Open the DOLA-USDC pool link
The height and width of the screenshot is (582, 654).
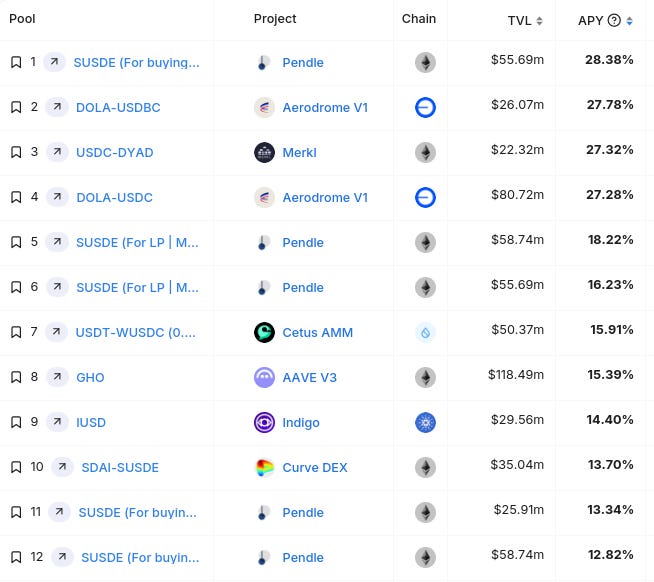pos(114,198)
